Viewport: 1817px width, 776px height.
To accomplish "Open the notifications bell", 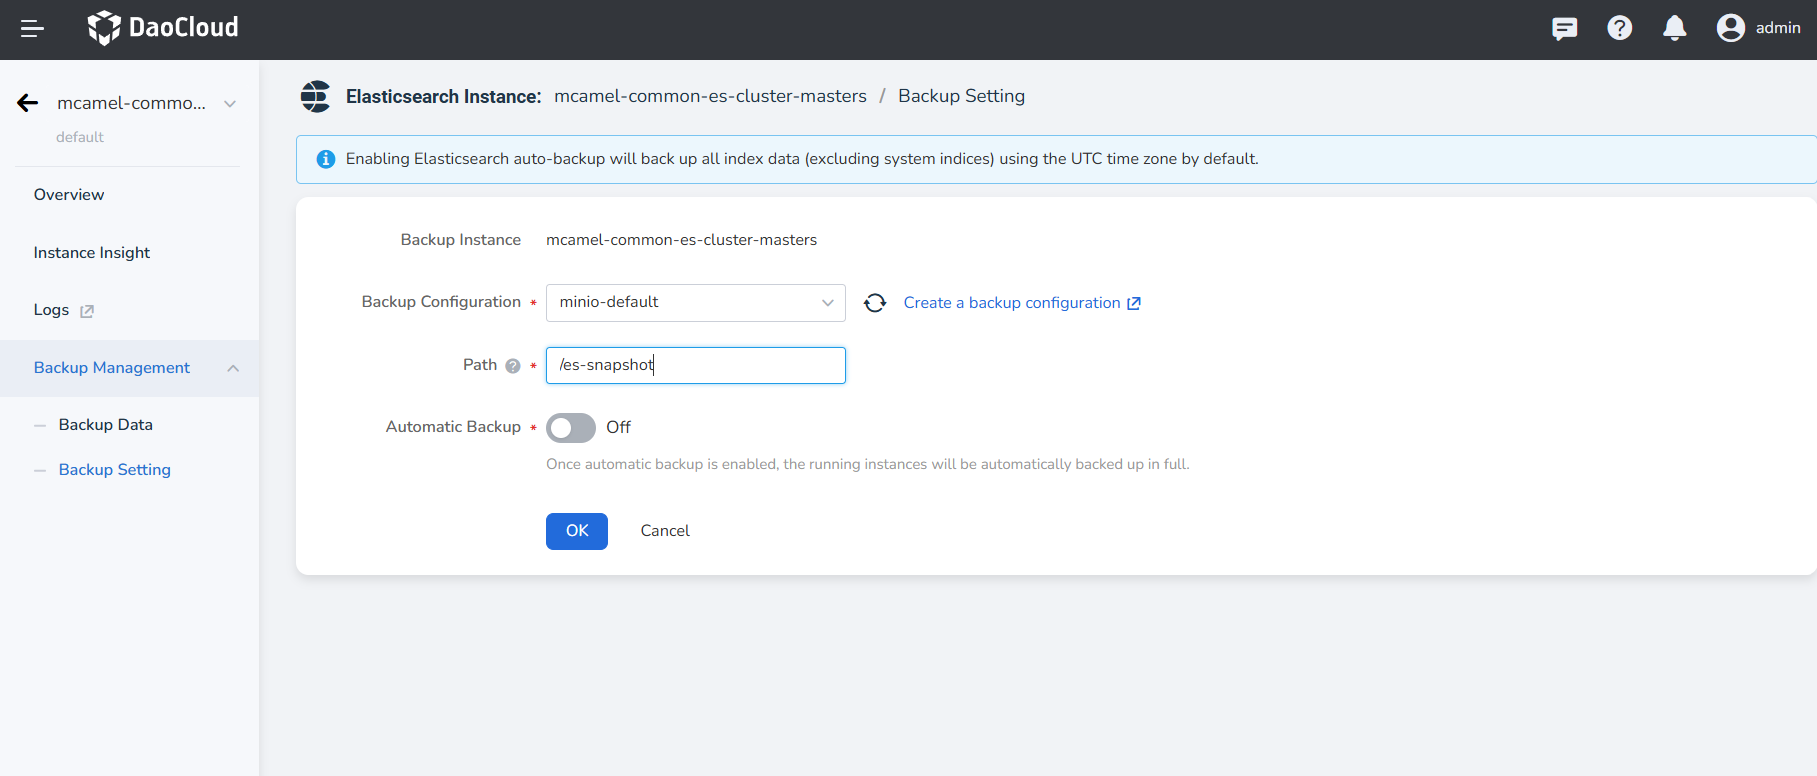I will coord(1674,28).
